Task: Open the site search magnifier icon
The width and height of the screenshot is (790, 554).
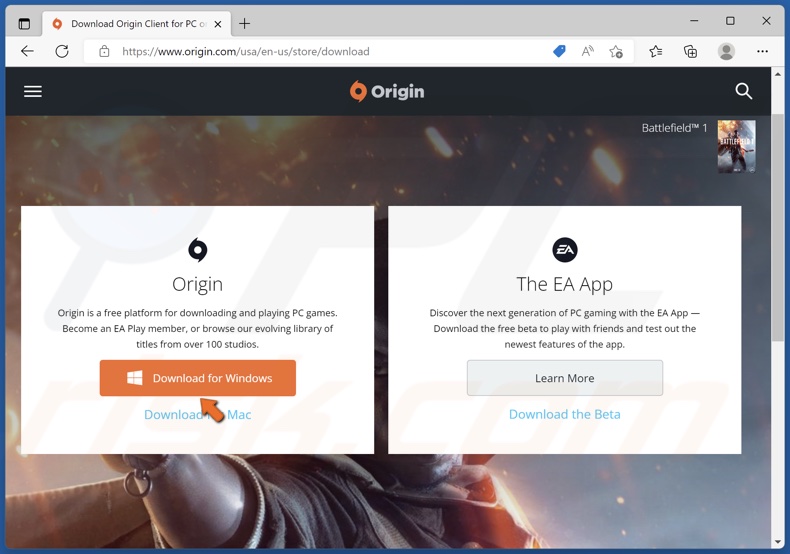Action: coord(744,91)
